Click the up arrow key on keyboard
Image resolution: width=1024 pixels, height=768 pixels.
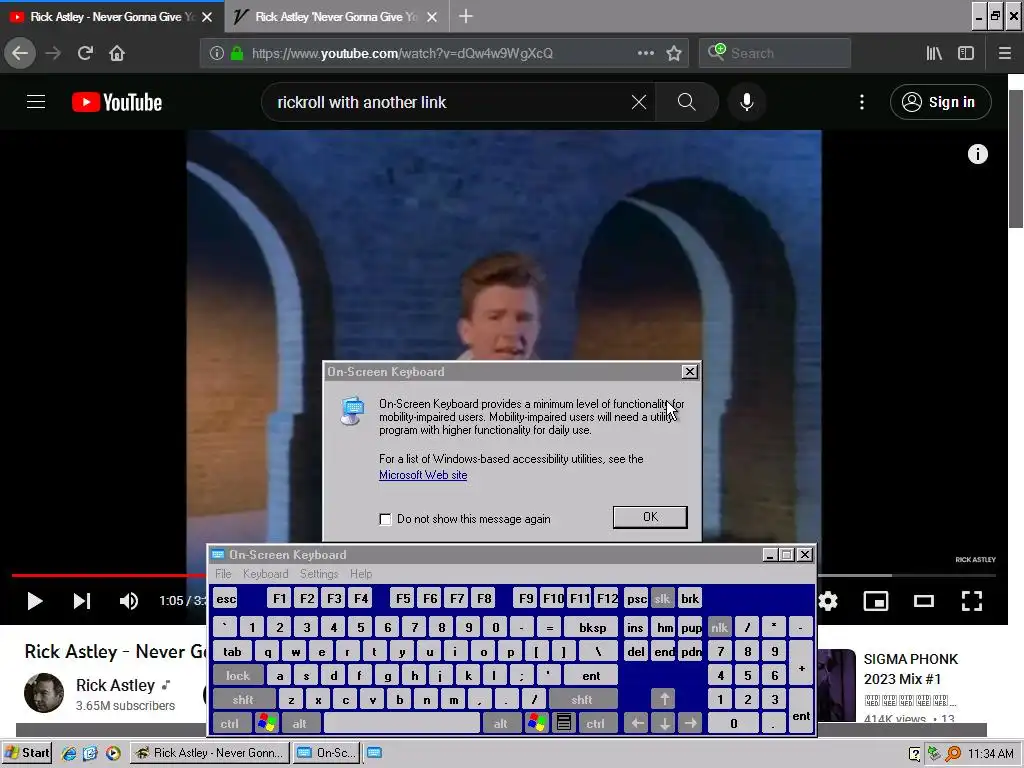pos(664,699)
